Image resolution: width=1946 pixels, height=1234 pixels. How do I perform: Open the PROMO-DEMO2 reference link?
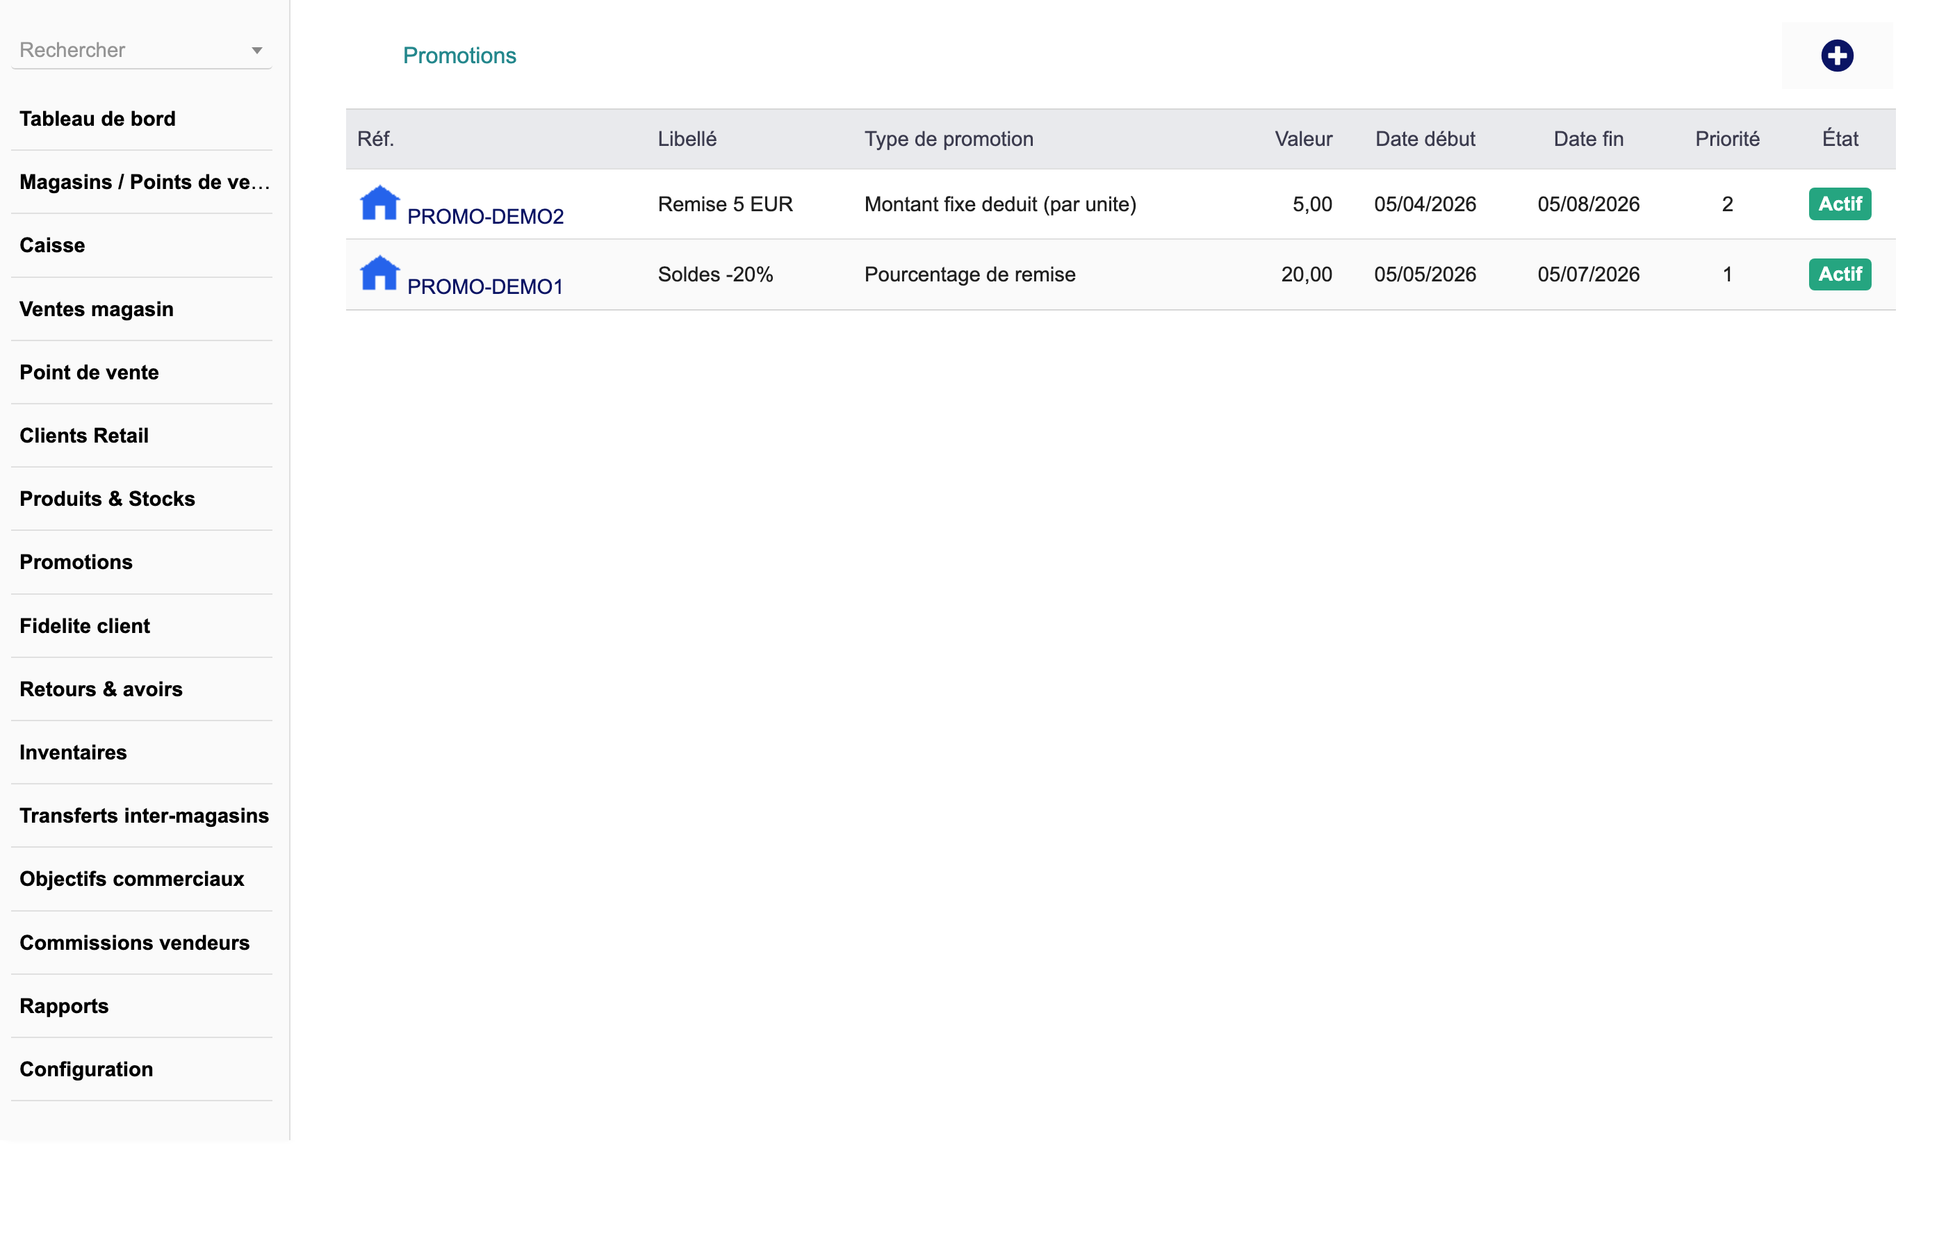coord(485,216)
